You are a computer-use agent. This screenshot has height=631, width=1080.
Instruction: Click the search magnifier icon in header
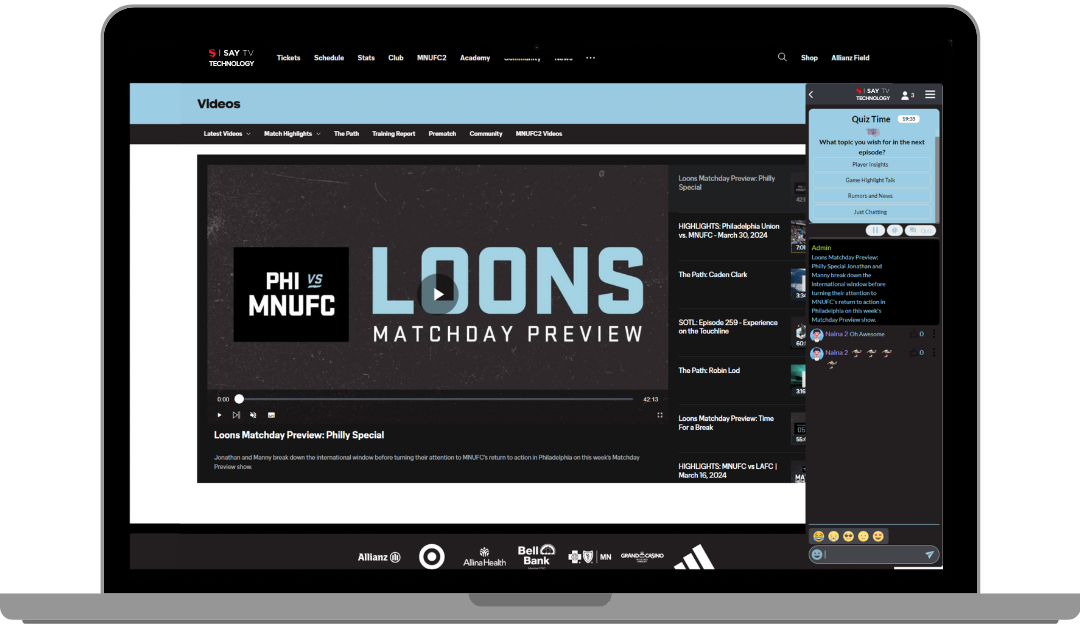click(782, 58)
